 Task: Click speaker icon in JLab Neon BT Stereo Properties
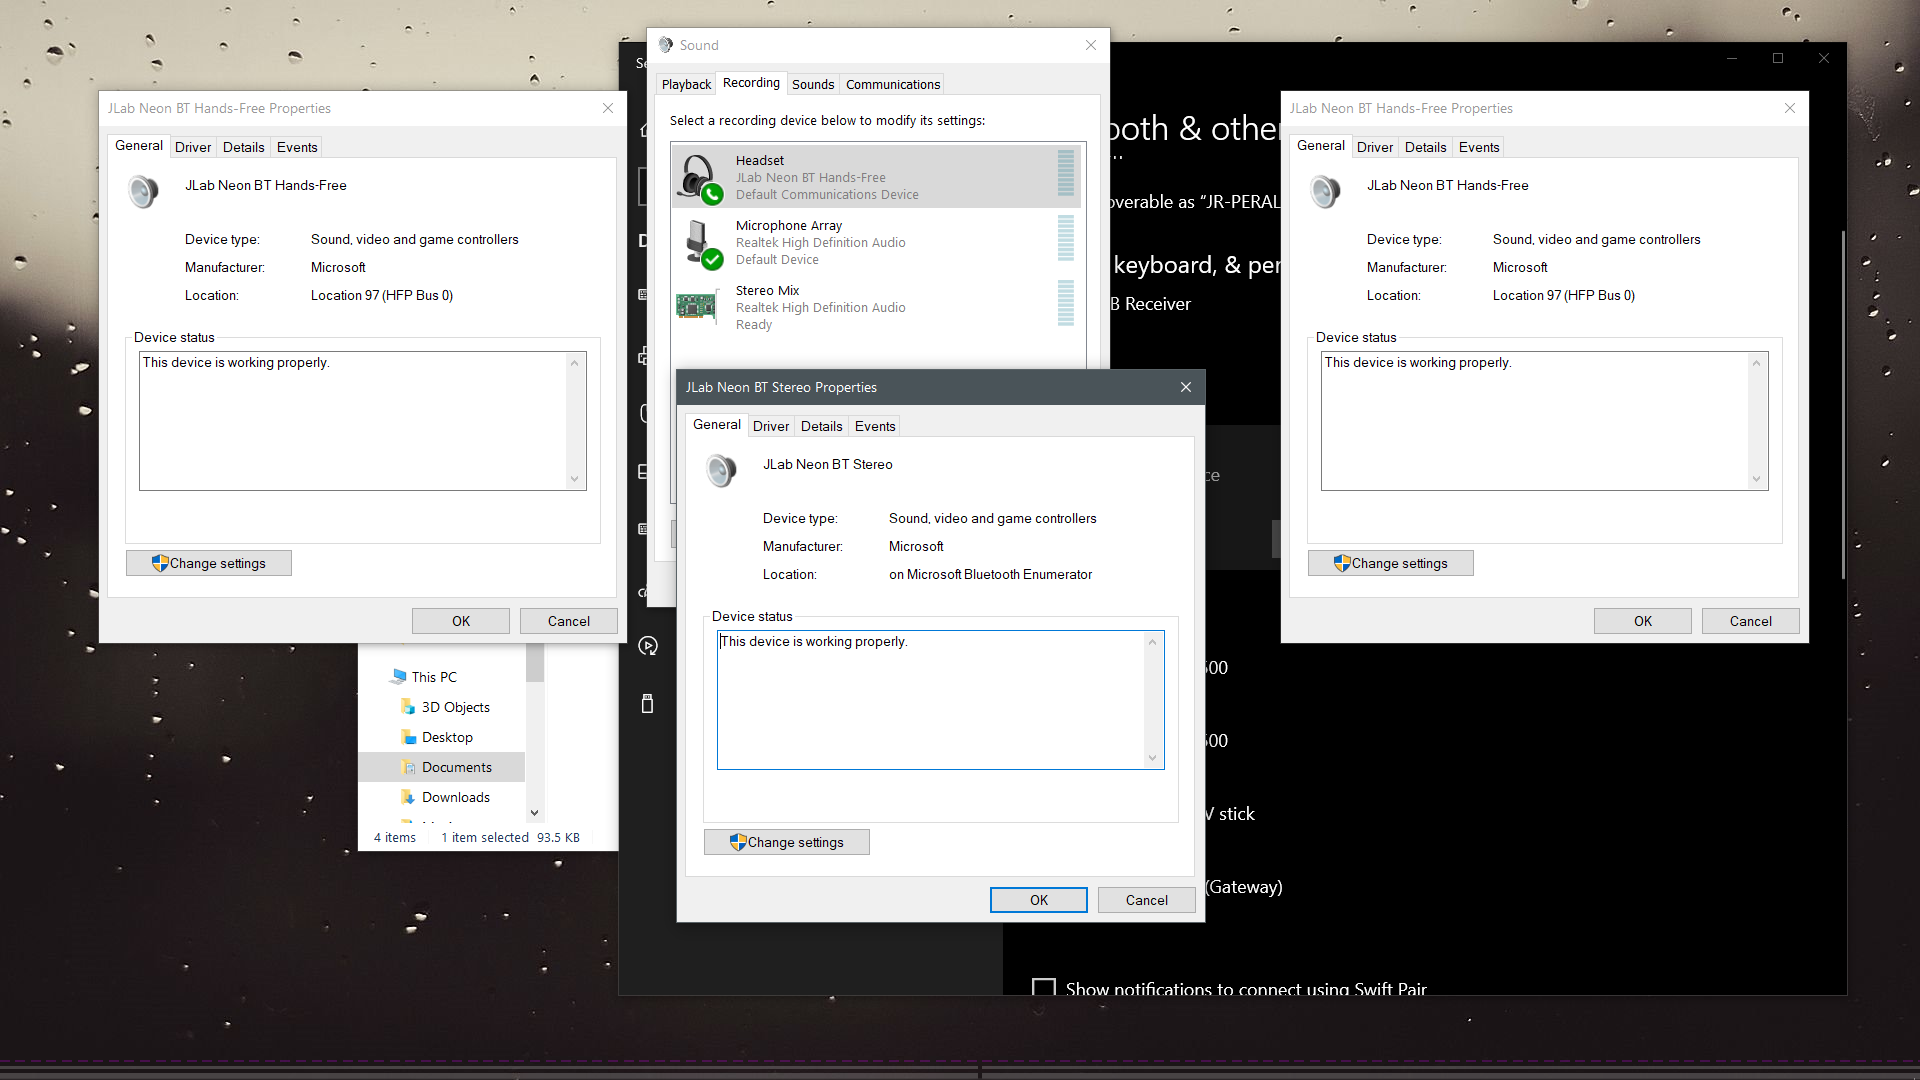[721, 470]
